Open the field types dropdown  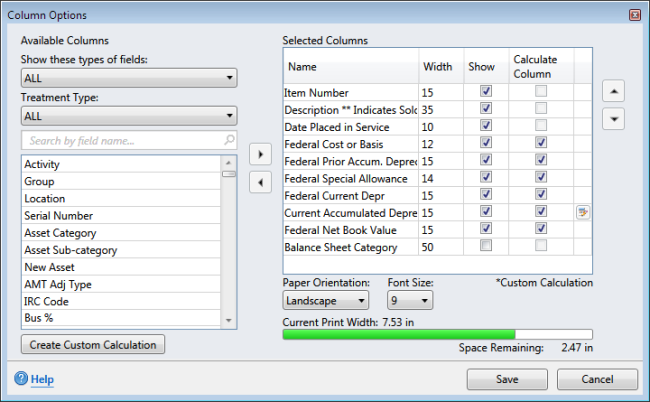coord(128,78)
